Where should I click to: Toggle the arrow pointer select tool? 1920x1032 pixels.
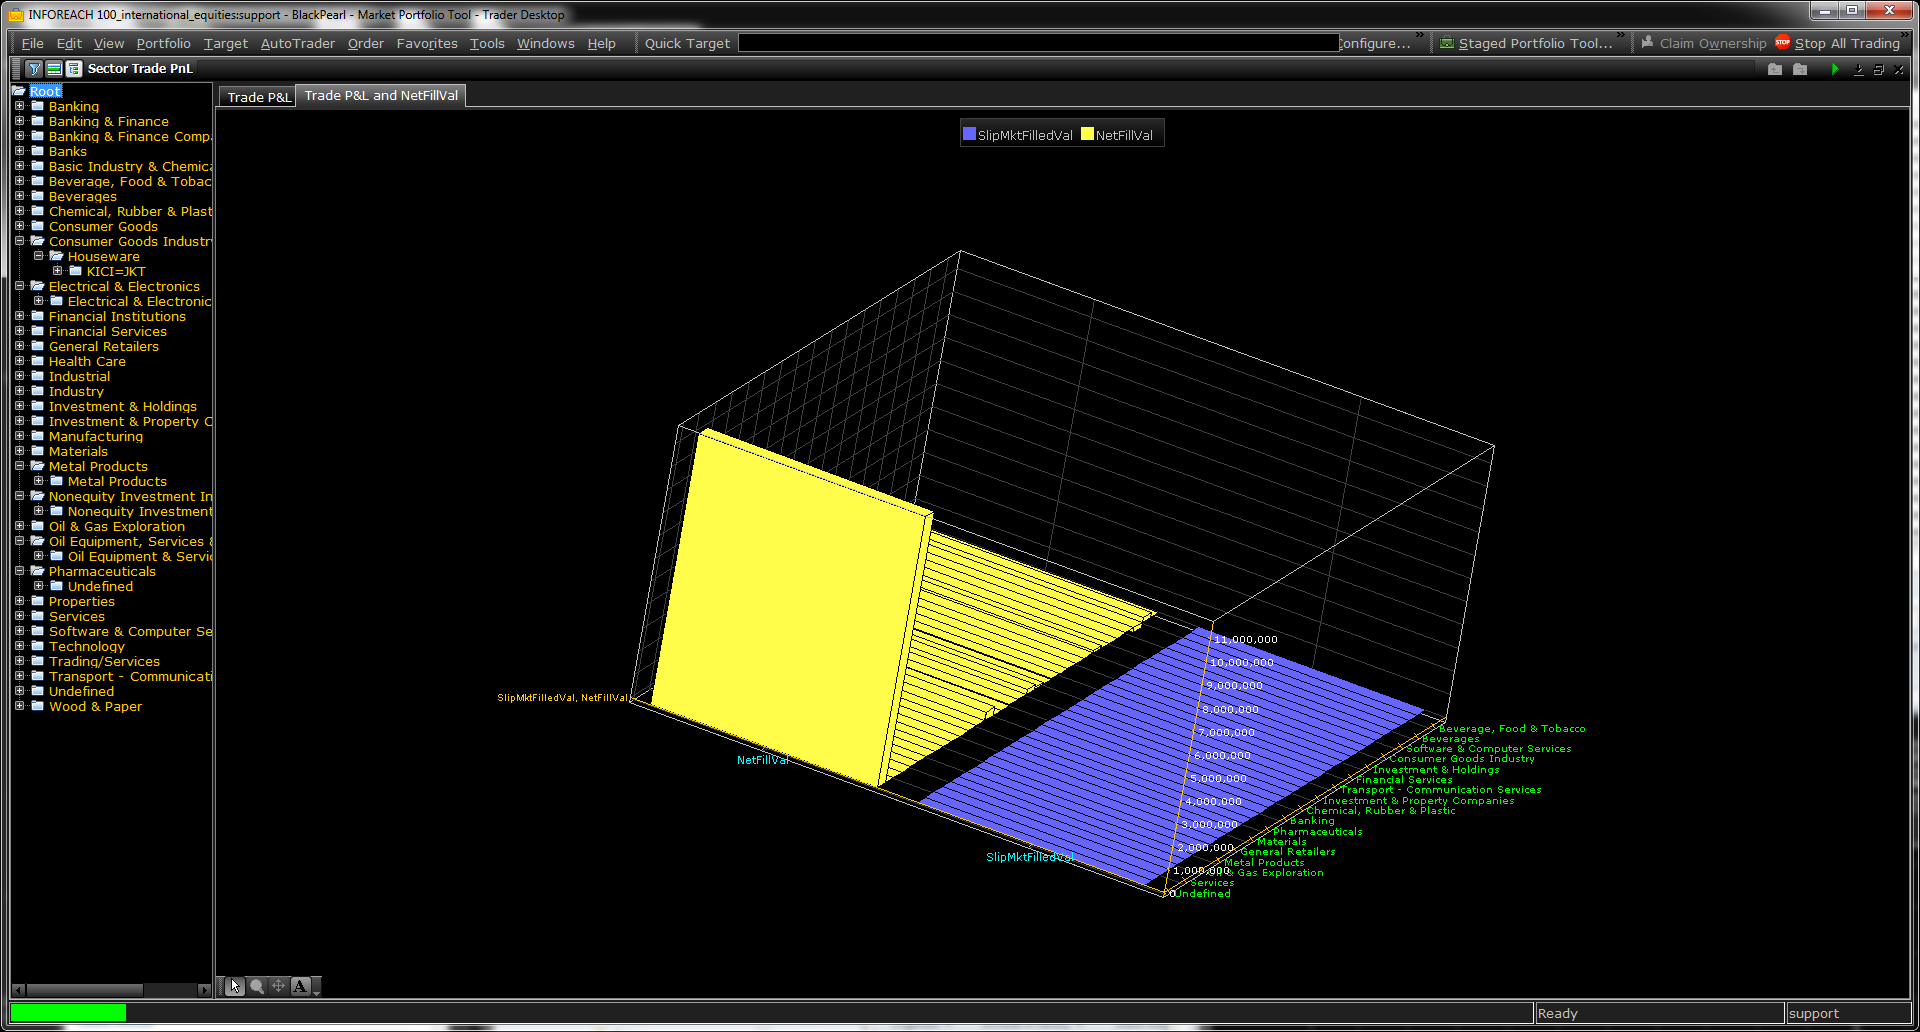(x=235, y=986)
